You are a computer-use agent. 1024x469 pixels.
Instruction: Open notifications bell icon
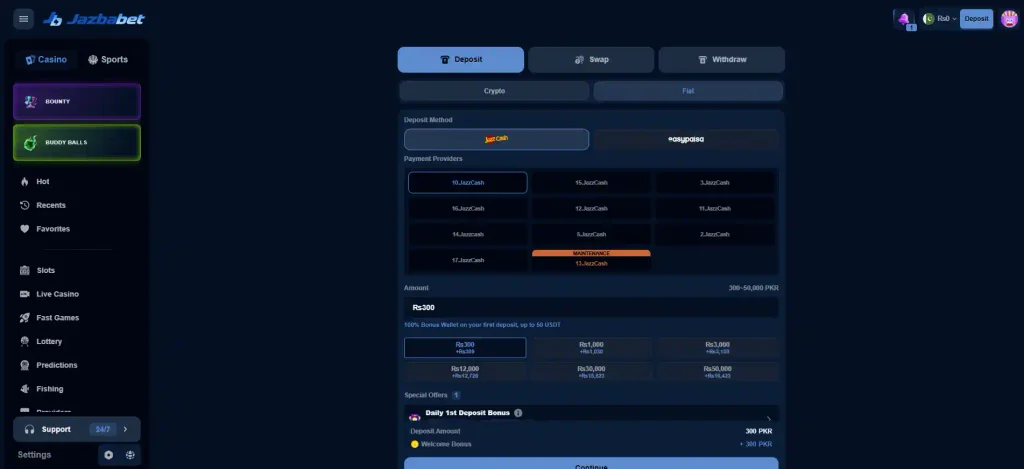904,18
